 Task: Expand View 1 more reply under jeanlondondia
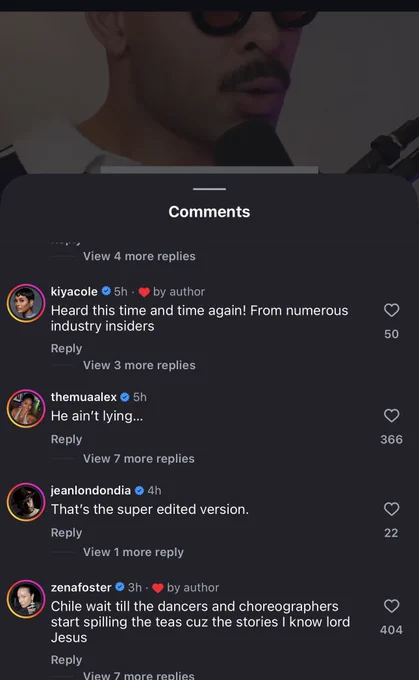point(133,552)
